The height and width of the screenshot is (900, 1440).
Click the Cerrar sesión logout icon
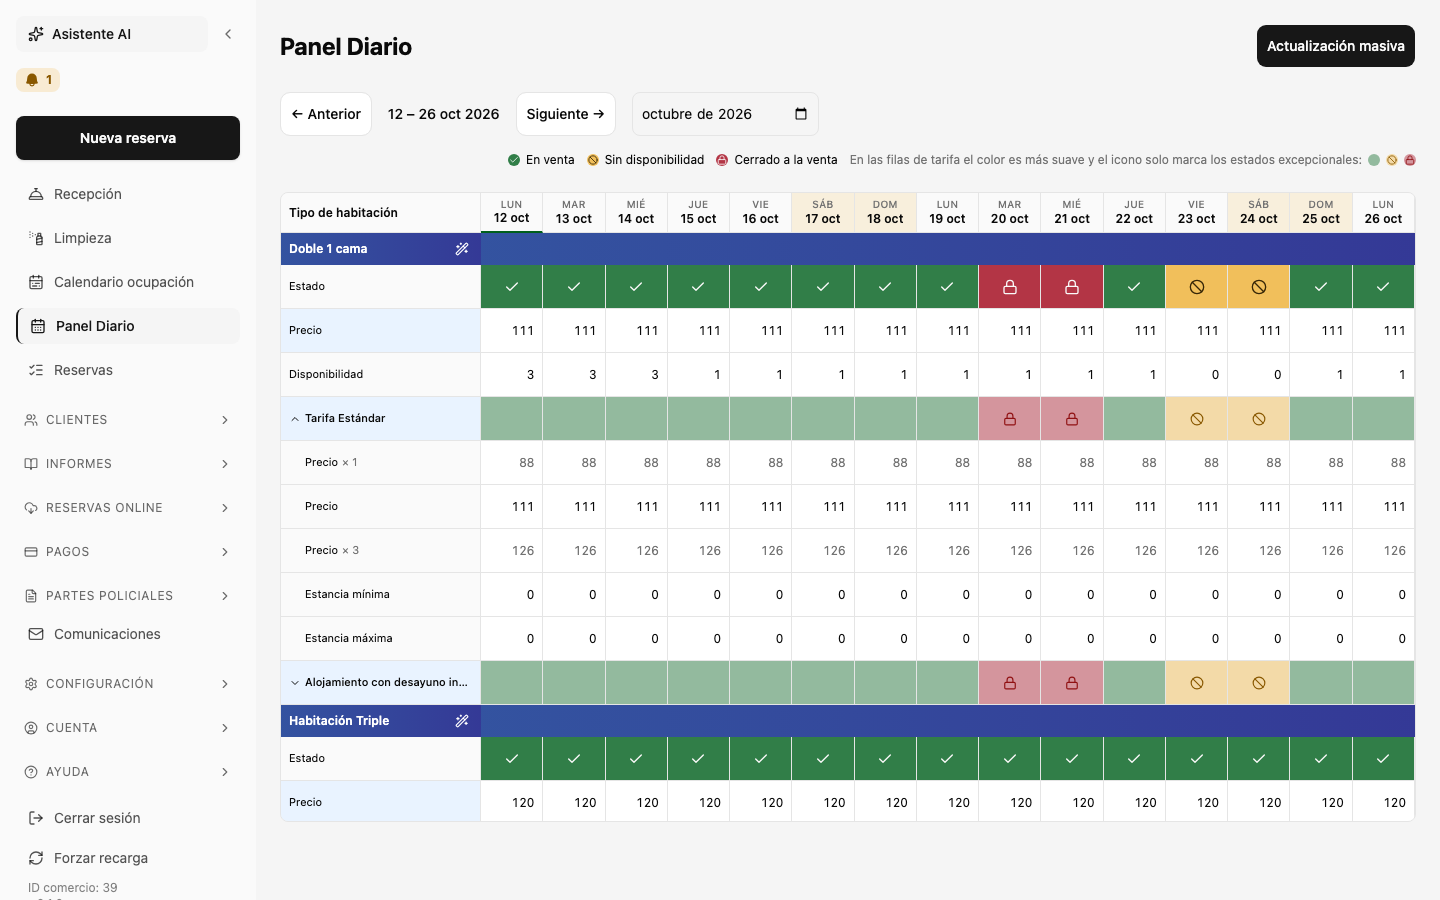[x=36, y=818]
